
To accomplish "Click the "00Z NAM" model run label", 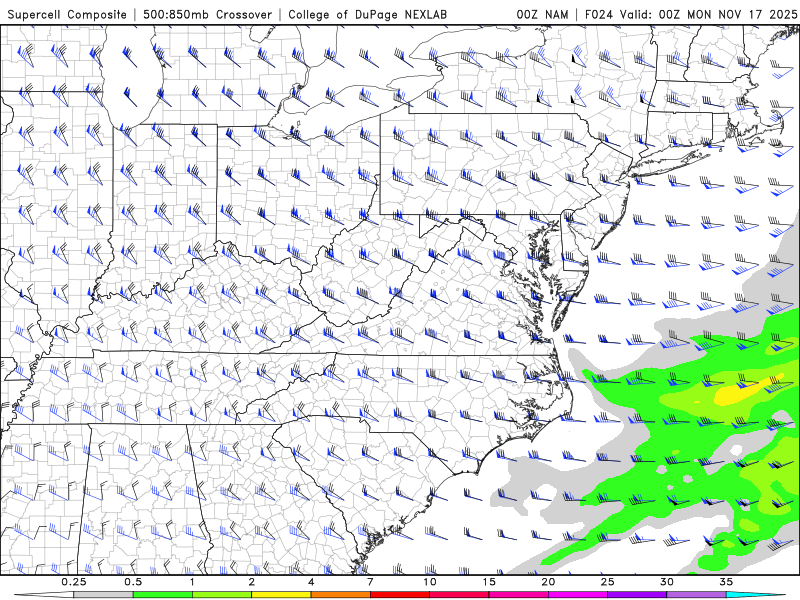I will pyautogui.click(x=542, y=14).
